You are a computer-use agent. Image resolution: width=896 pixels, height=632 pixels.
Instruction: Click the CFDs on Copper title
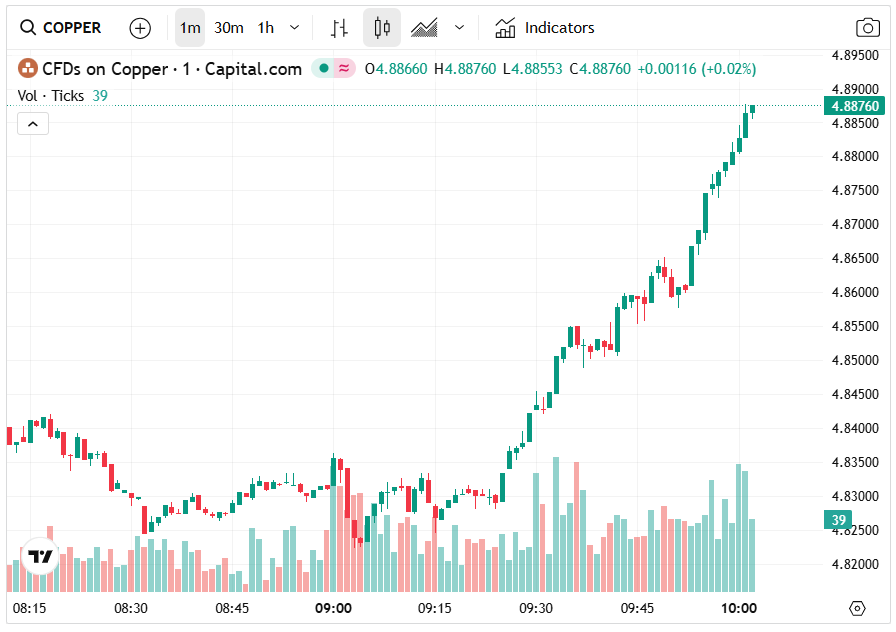pos(172,69)
